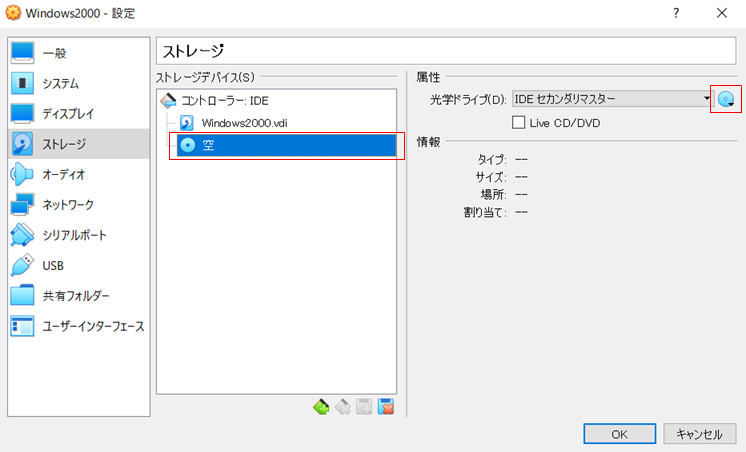Select the empty 空 optical drive entry
The height and width of the screenshot is (452, 746).
[x=286, y=145]
